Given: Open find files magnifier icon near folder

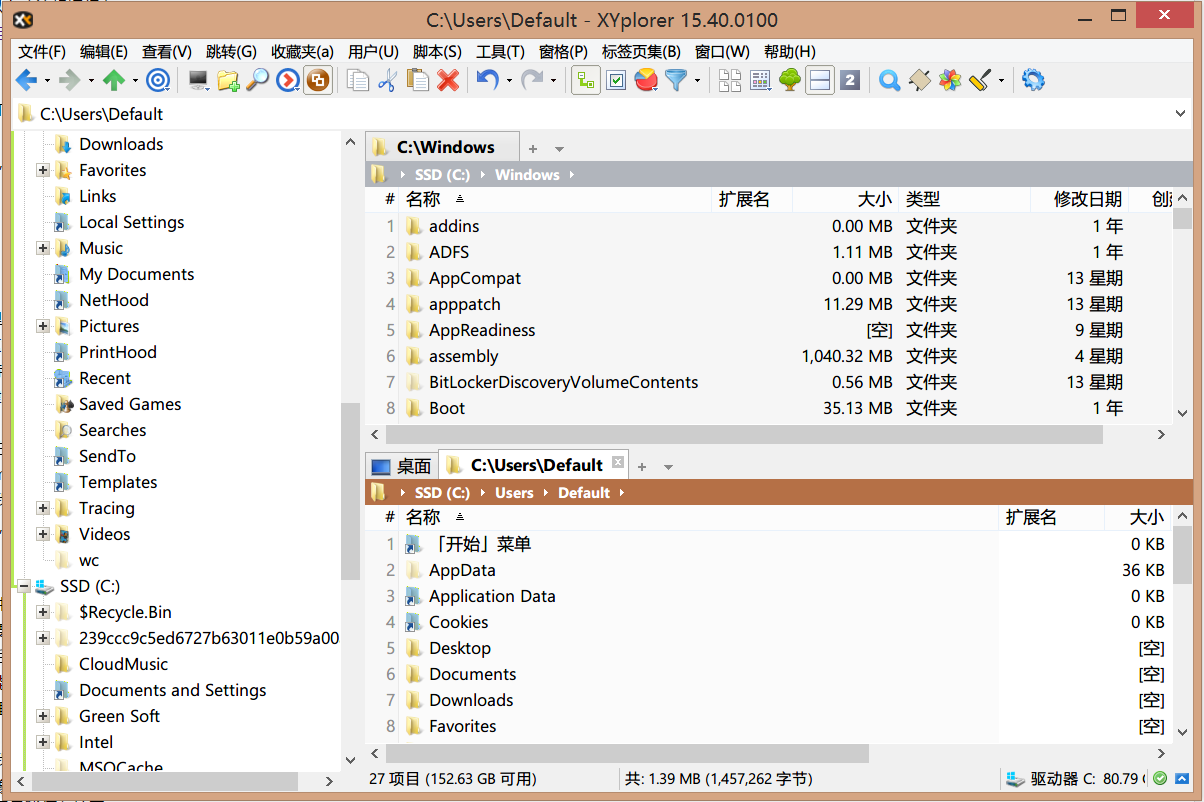Looking at the screenshot, I should pyautogui.click(x=258, y=81).
